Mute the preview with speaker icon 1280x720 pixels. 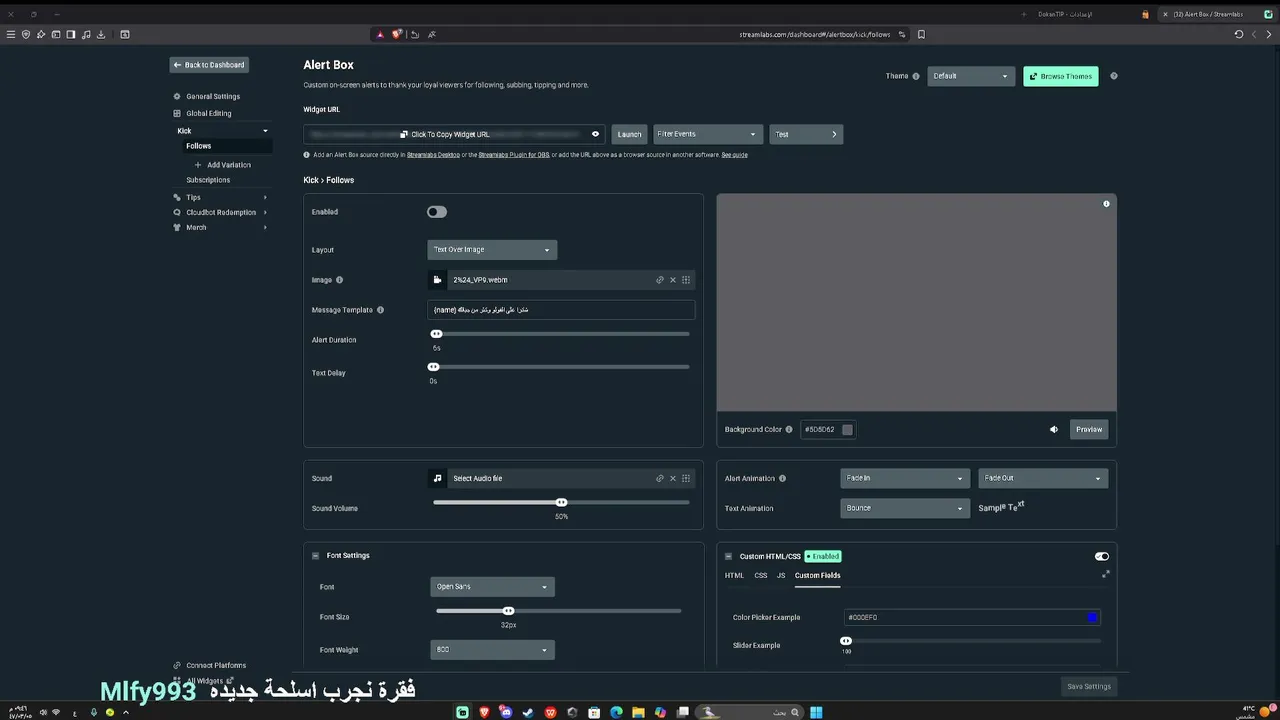(1054, 430)
